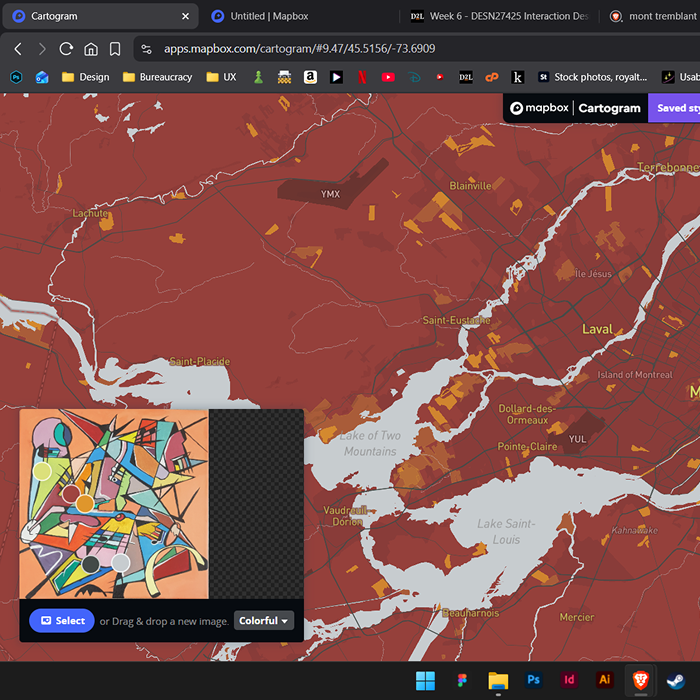The image size is (700, 700).
Task: Open the Netflix bookmark icon
Action: tap(362, 77)
